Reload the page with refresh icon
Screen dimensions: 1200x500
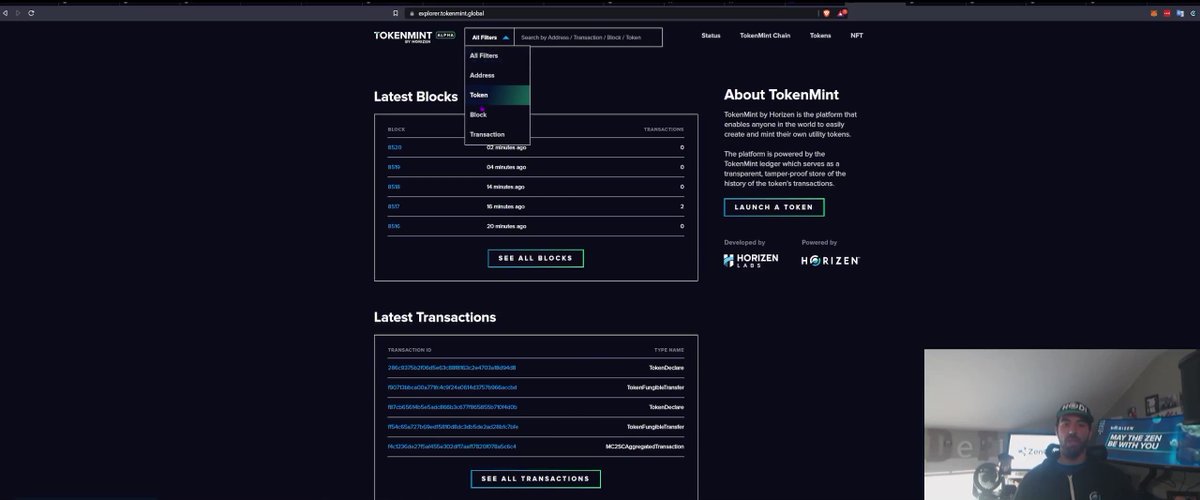click(x=31, y=13)
